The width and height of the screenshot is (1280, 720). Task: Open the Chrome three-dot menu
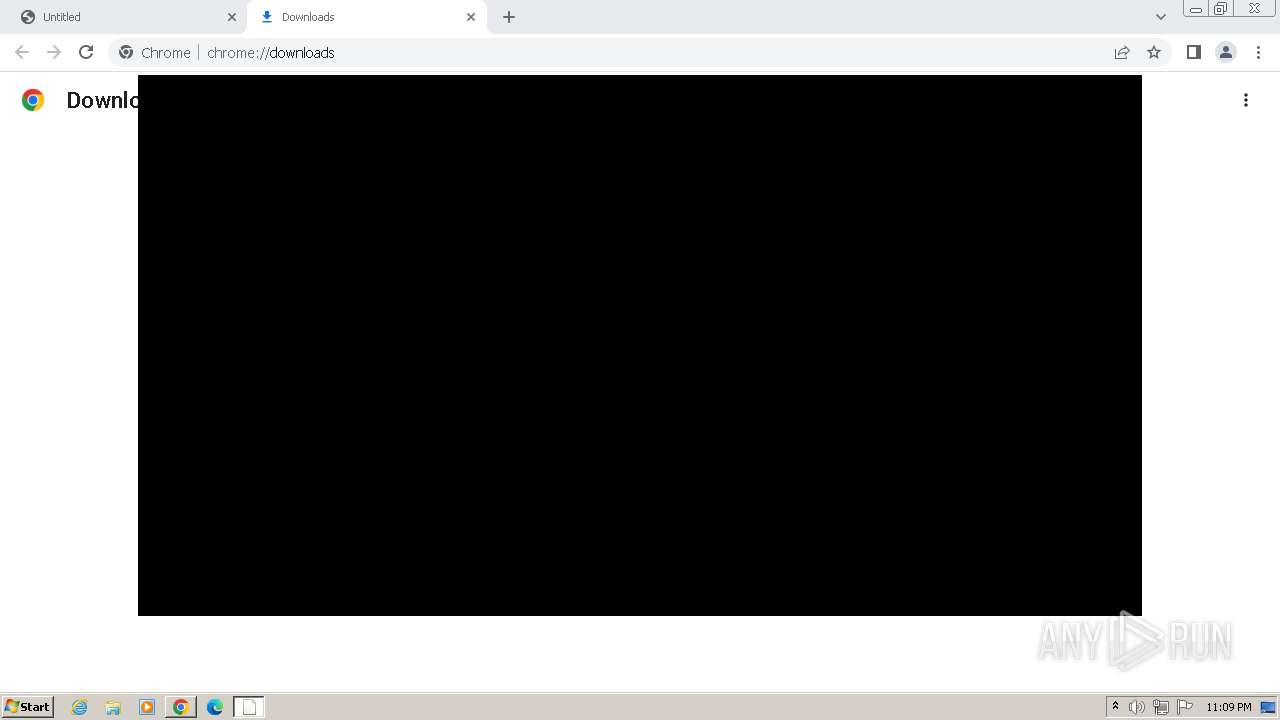(x=1258, y=52)
